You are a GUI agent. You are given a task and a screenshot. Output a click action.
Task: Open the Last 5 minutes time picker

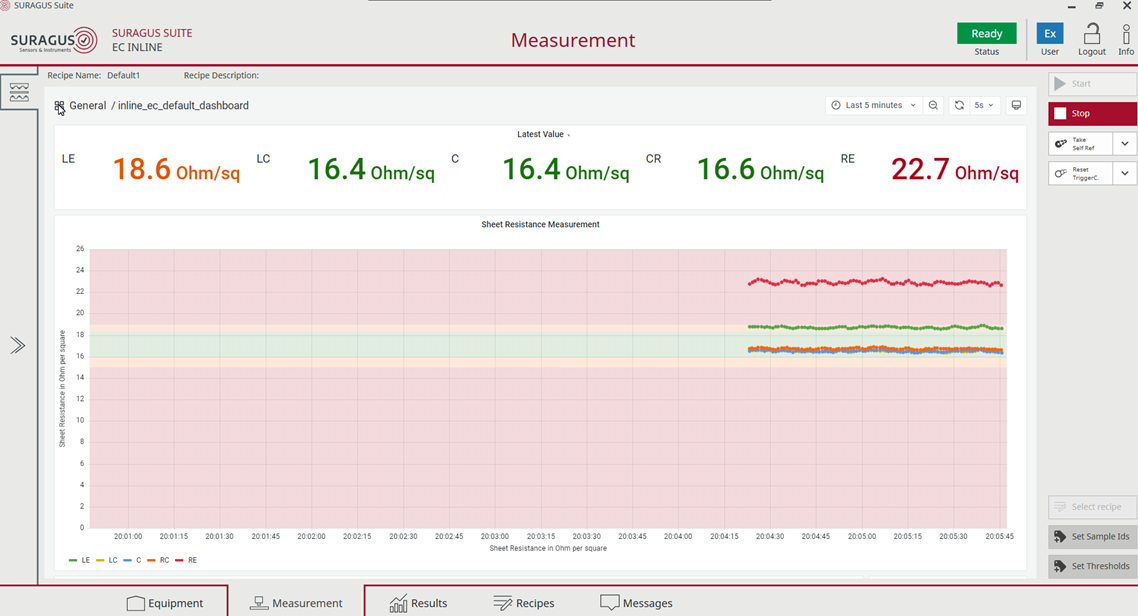point(873,105)
